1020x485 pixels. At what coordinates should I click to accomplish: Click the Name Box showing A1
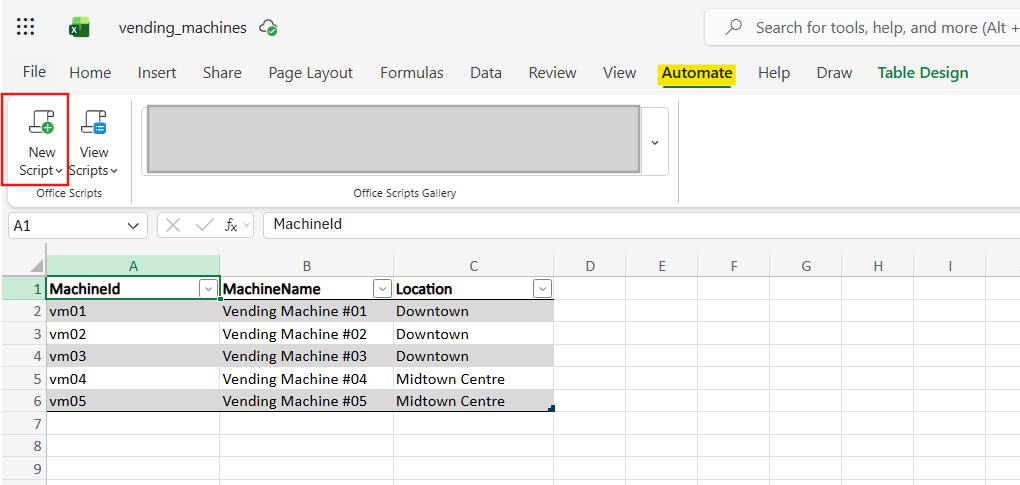[x=76, y=226]
